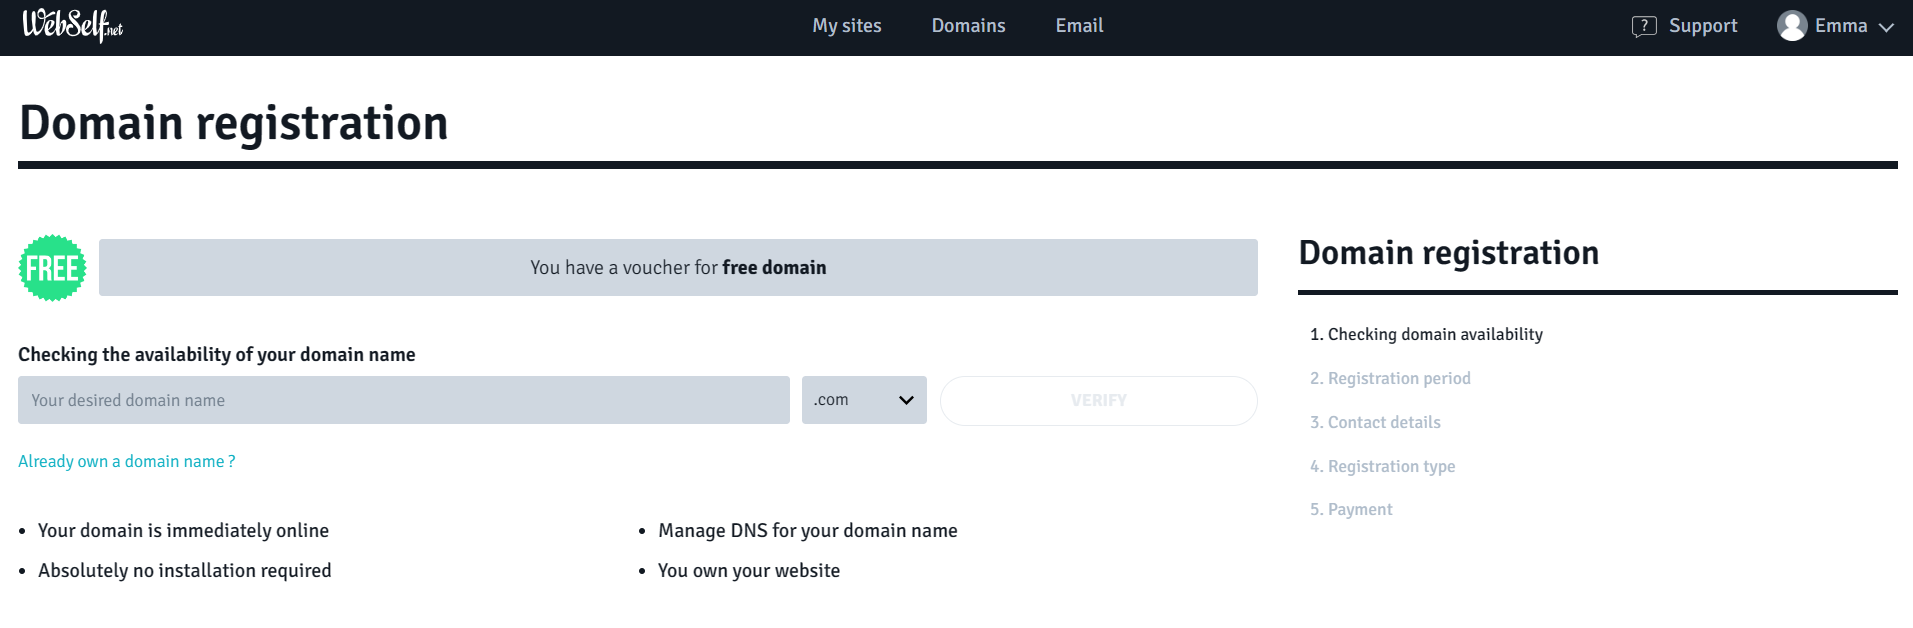Click the domain extension dropdown arrow

point(906,400)
